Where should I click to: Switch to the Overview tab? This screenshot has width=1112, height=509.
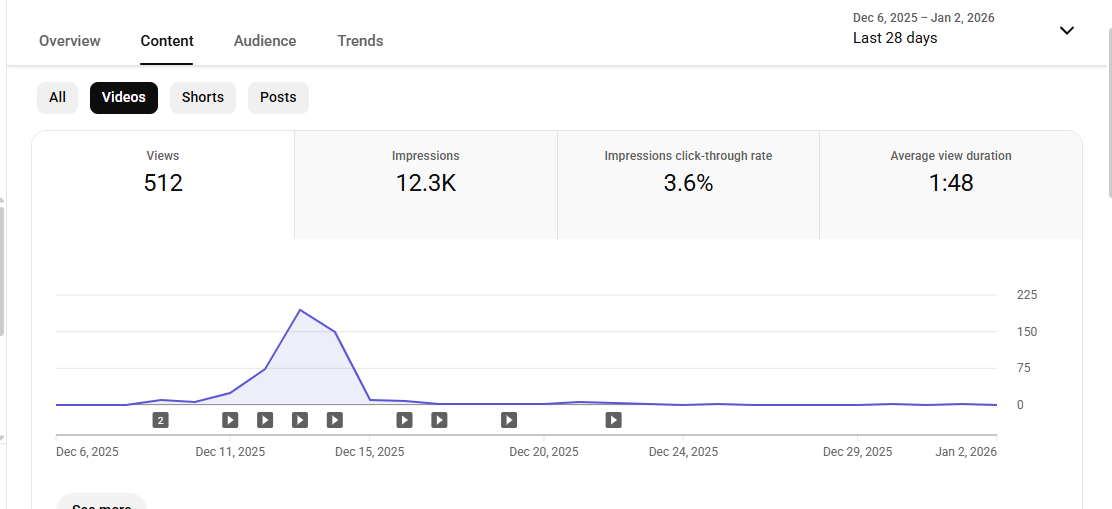70,41
